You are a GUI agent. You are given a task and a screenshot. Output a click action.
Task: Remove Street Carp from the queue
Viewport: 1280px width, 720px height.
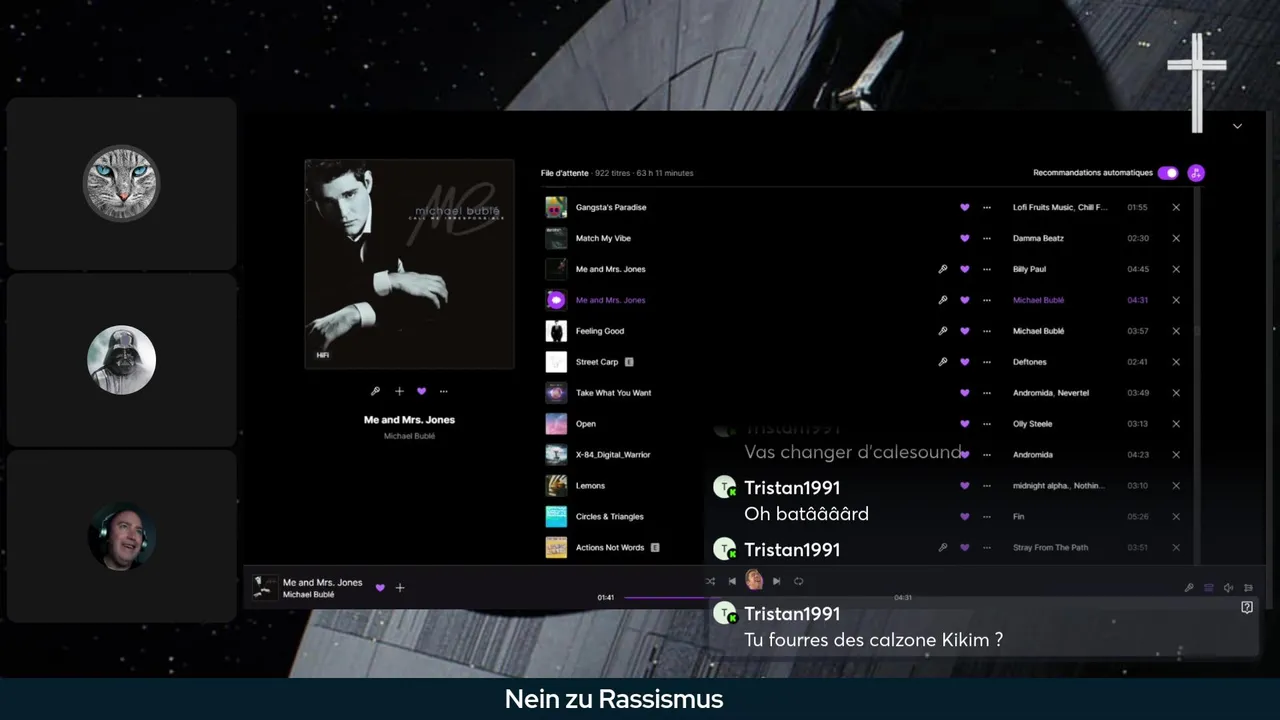[1176, 362]
